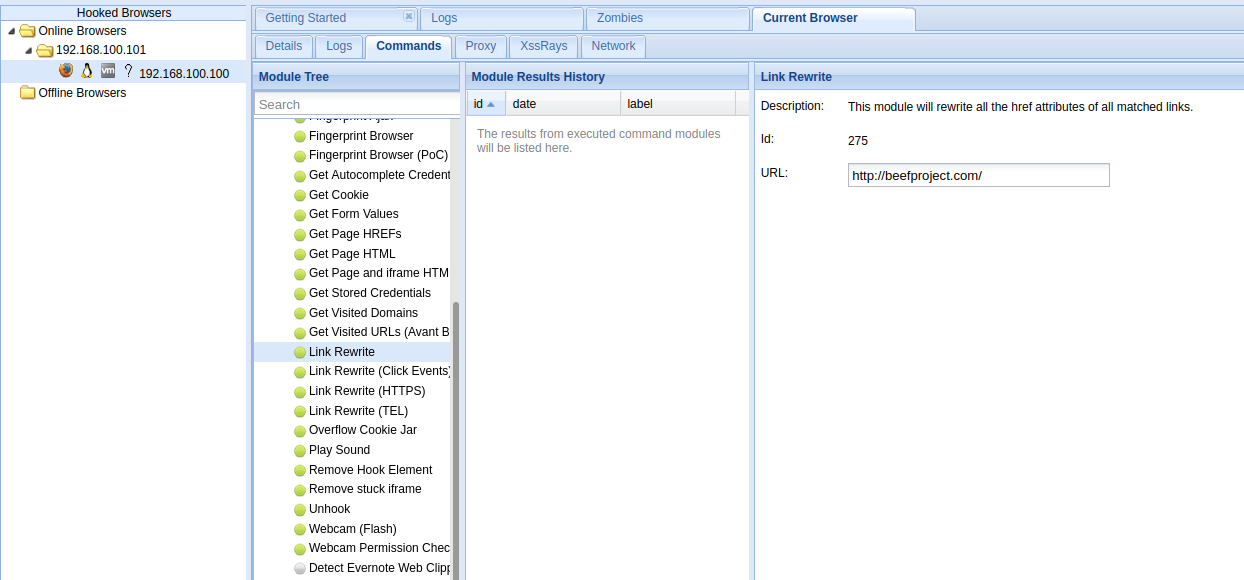Screen dimensions: 1244x580
Task: Select the Link Rewrite (HTTPS) module
Action: tap(366, 391)
